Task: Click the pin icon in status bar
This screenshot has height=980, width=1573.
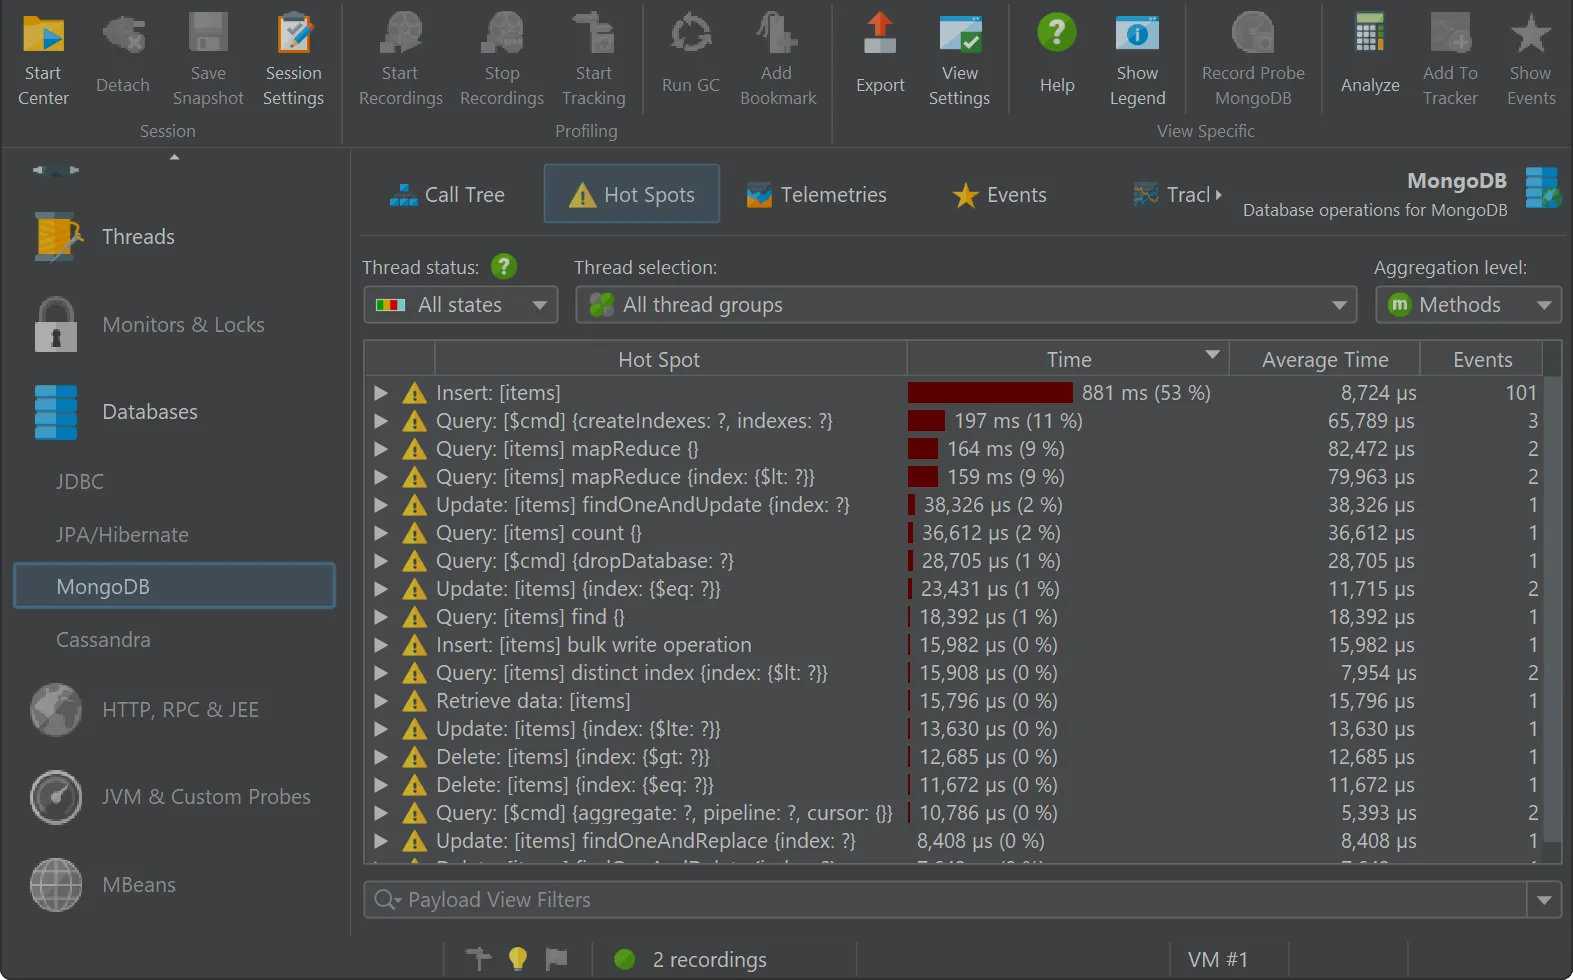Action: pos(479,959)
